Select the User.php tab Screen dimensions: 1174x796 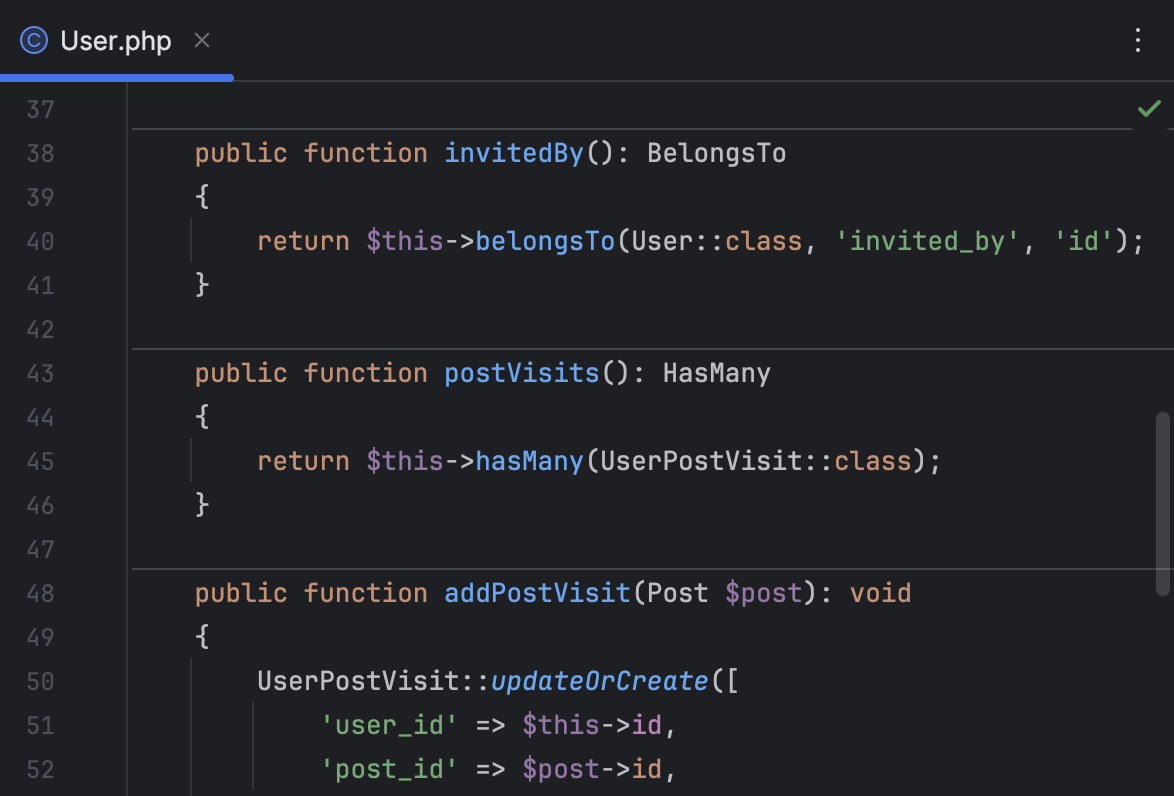click(x=115, y=41)
